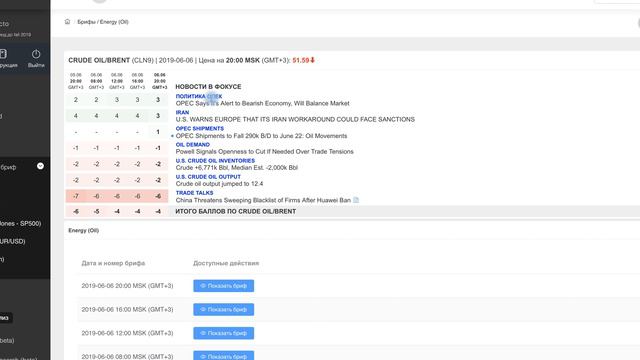Select the Energy (Oil) tab label
This screenshot has width=640, height=360.
coord(84,230)
